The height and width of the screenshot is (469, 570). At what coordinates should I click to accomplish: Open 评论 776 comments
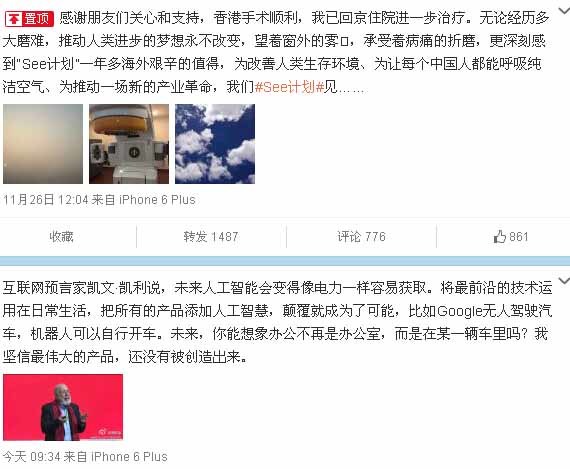tap(361, 237)
